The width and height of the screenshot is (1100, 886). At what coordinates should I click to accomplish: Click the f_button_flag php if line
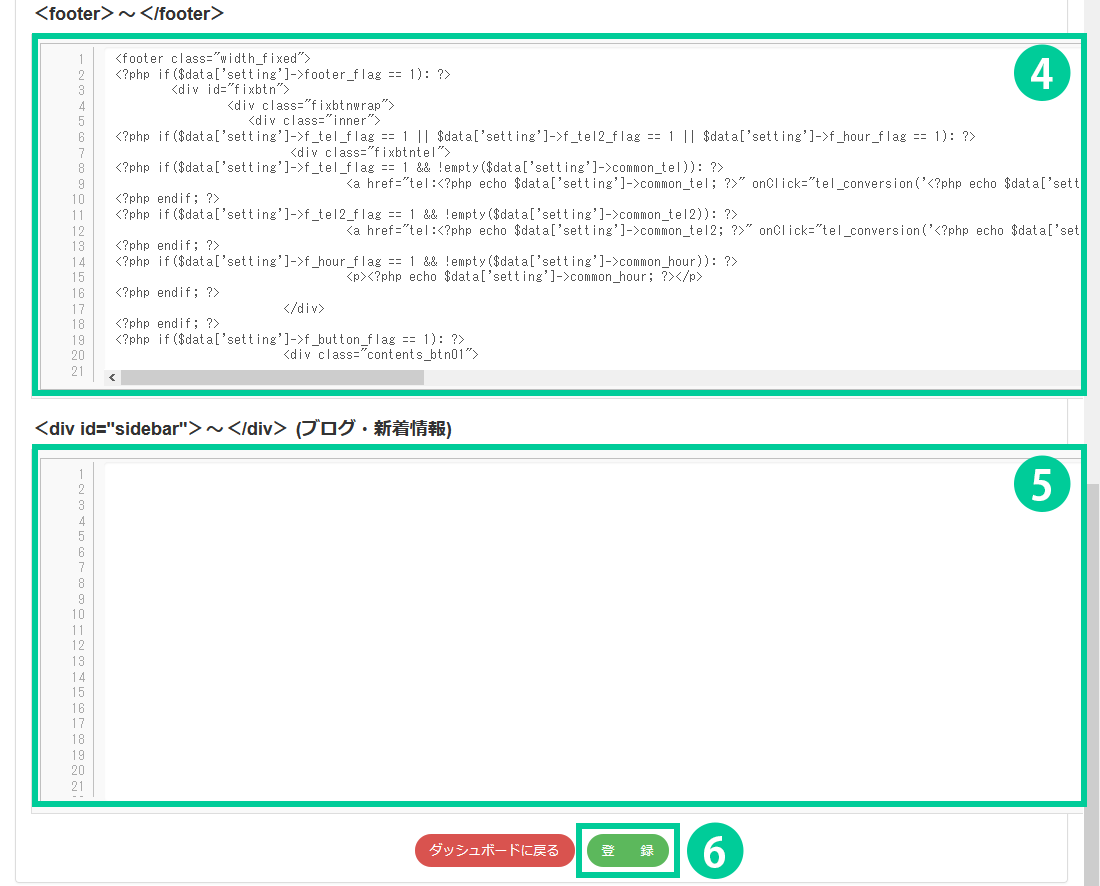(290, 339)
